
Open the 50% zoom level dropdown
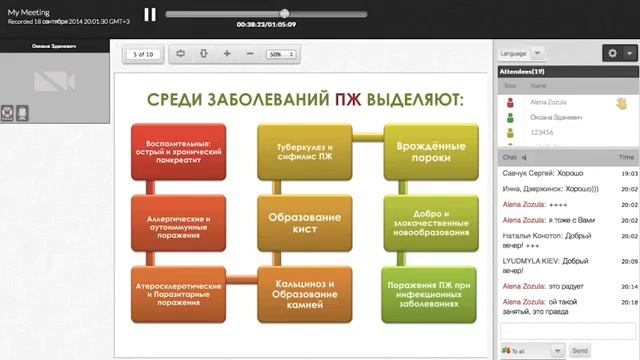point(281,54)
